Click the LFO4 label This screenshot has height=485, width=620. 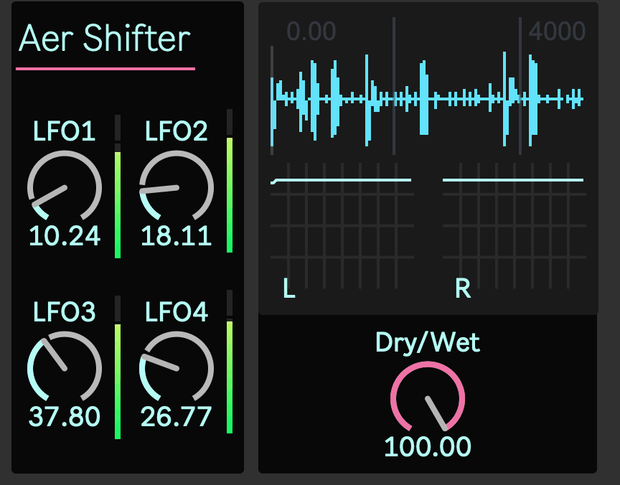(x=176, y=312)
